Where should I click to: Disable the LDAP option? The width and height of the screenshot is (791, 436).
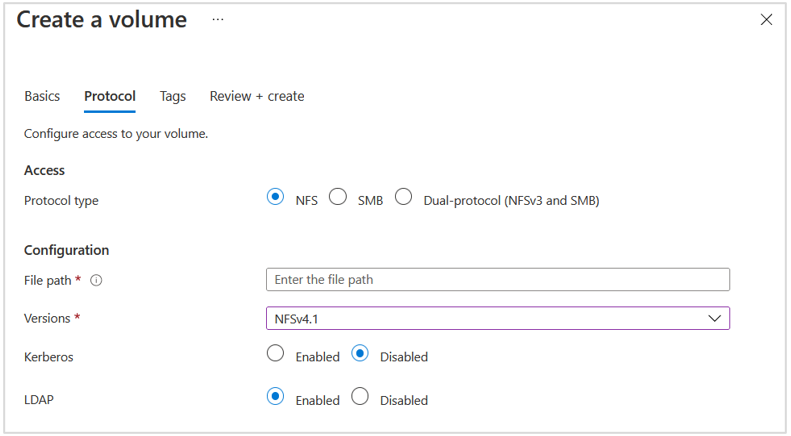[x=360, y=397]
